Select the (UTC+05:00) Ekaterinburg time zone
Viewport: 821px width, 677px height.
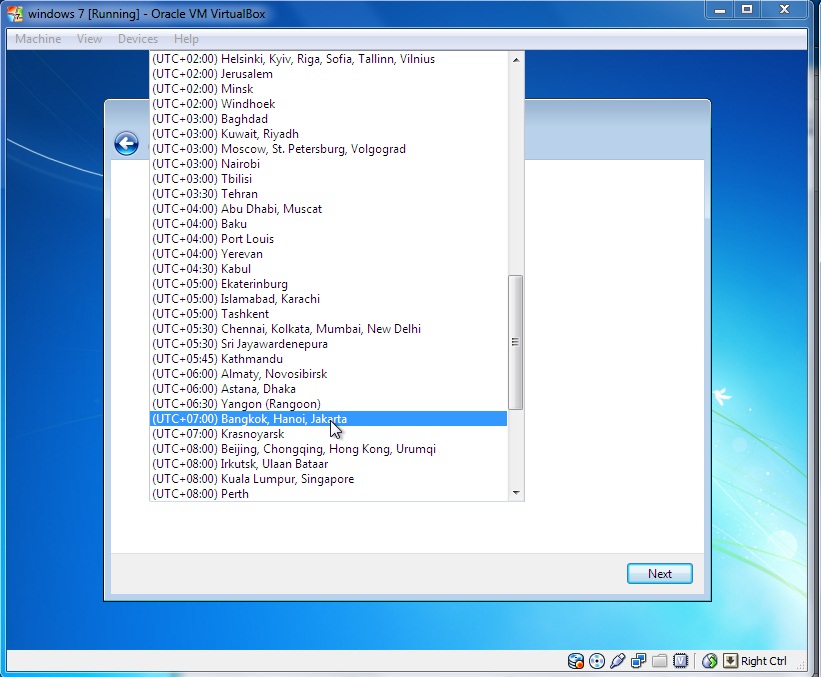328,284
